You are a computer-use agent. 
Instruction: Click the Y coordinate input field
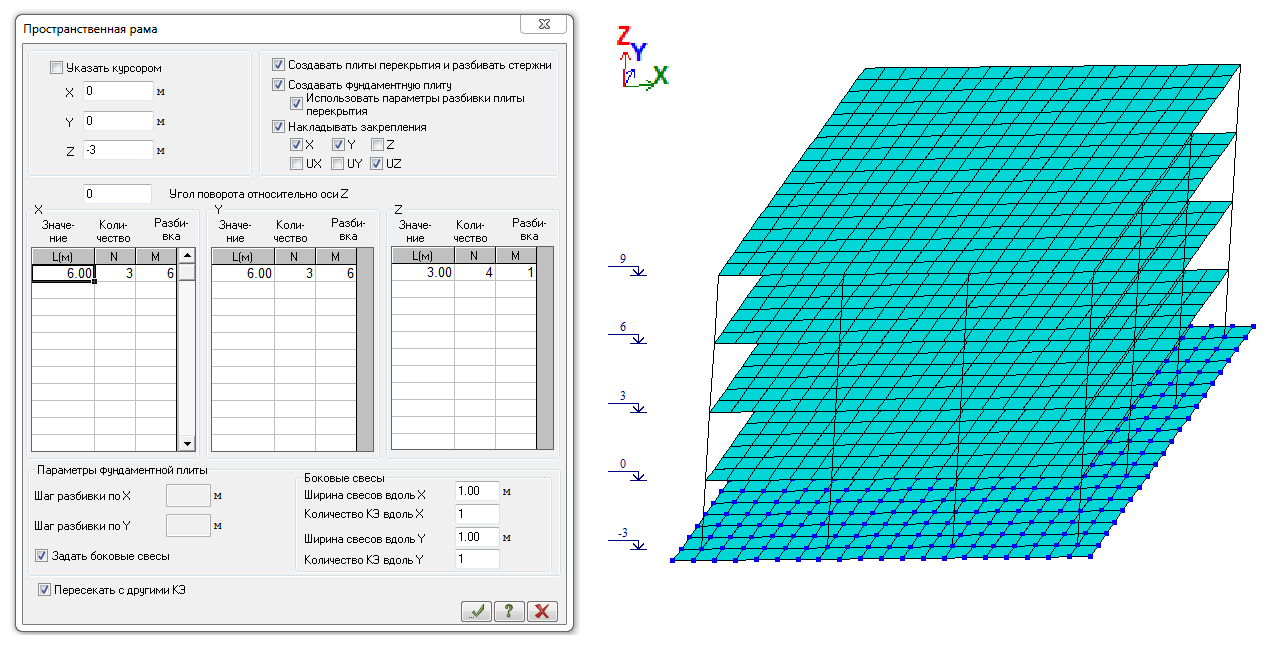tap(118, 121)
